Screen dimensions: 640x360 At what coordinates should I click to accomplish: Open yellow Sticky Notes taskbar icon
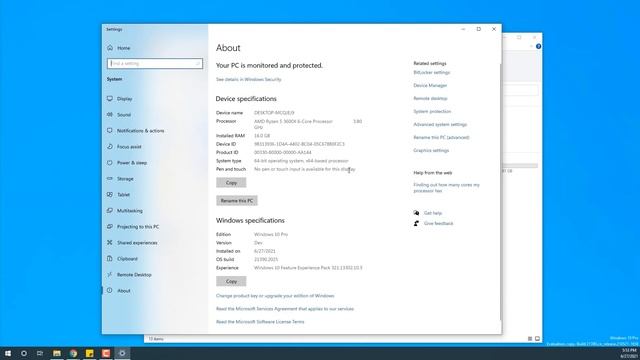pos(90,353)
